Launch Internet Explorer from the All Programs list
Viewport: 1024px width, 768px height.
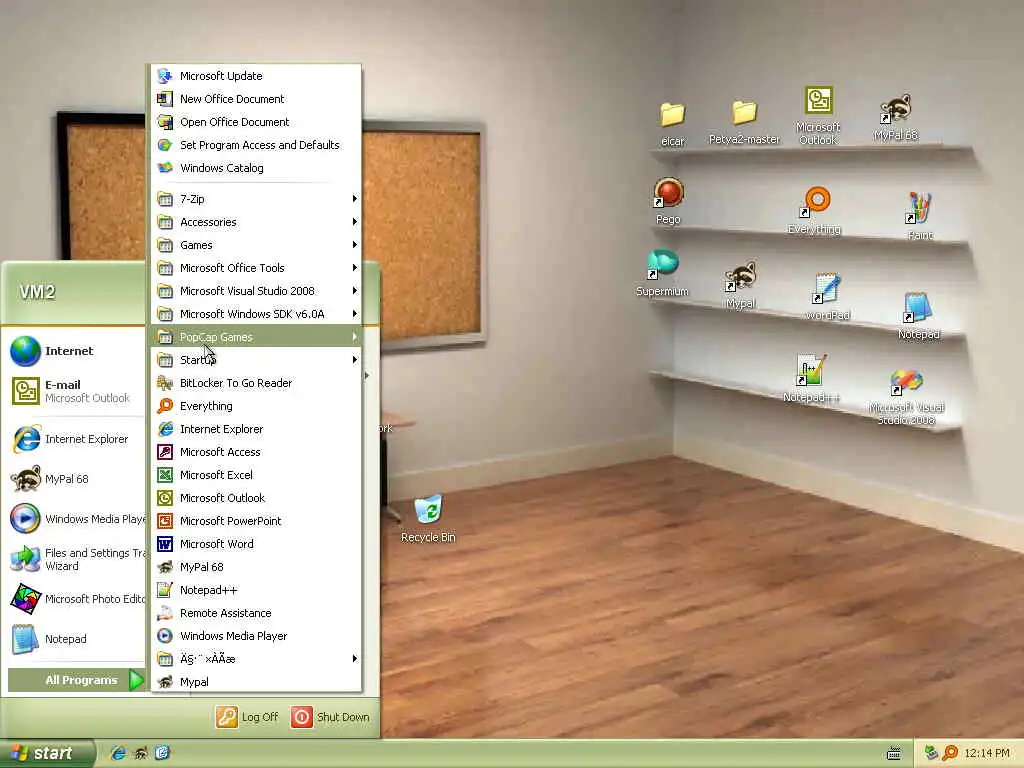point(257,429)
